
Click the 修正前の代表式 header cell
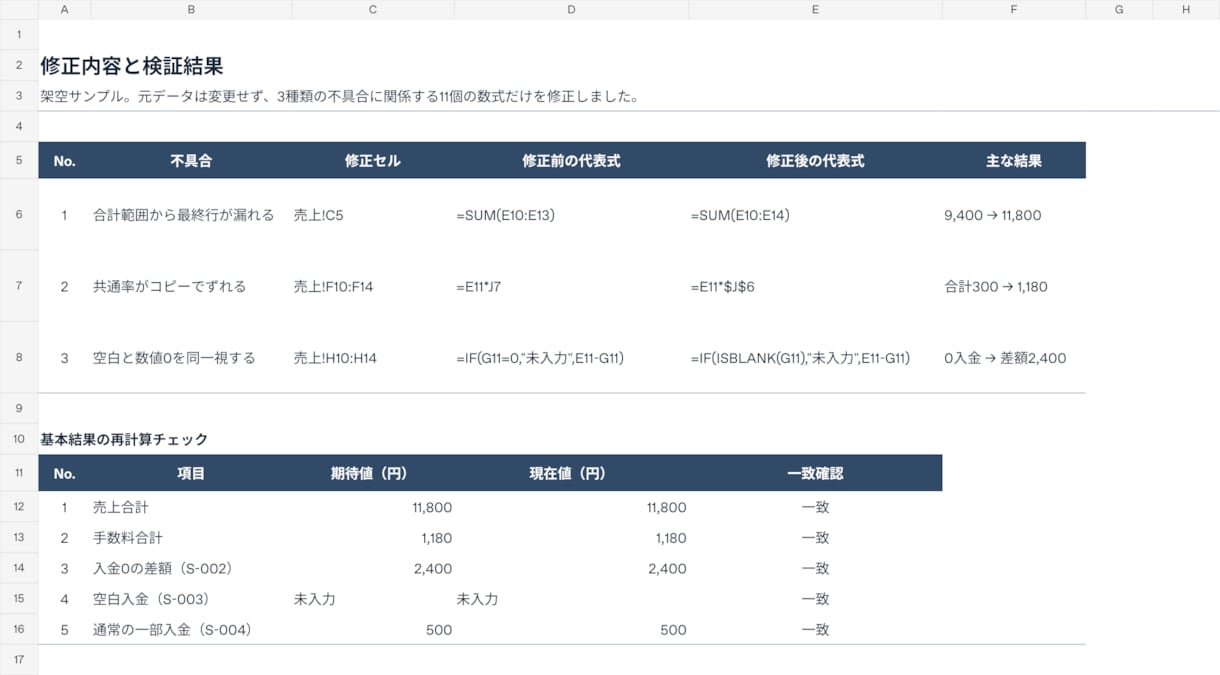click(571, 160)
